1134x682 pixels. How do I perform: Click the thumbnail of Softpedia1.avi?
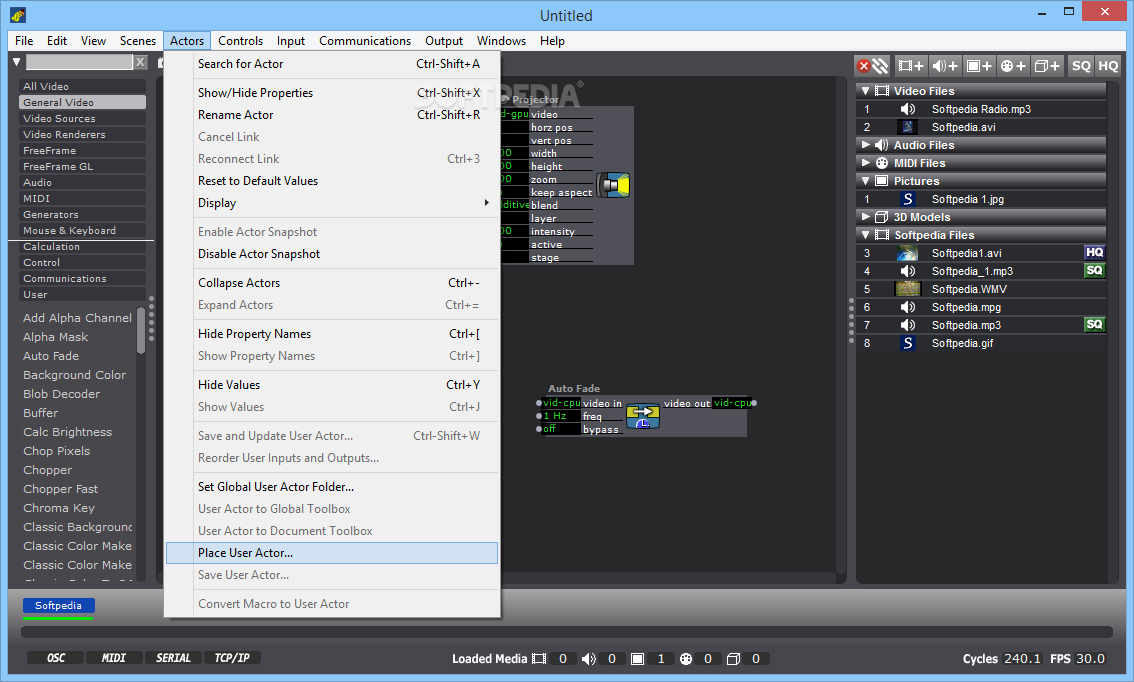[x=908, y=253]
